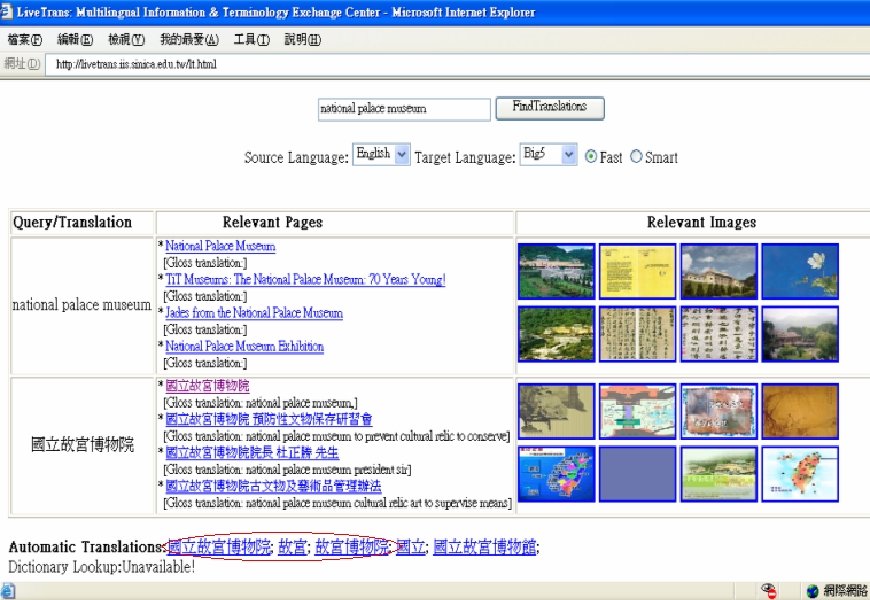Open the white flower on blue thumbnail

[x=800, y=271]
